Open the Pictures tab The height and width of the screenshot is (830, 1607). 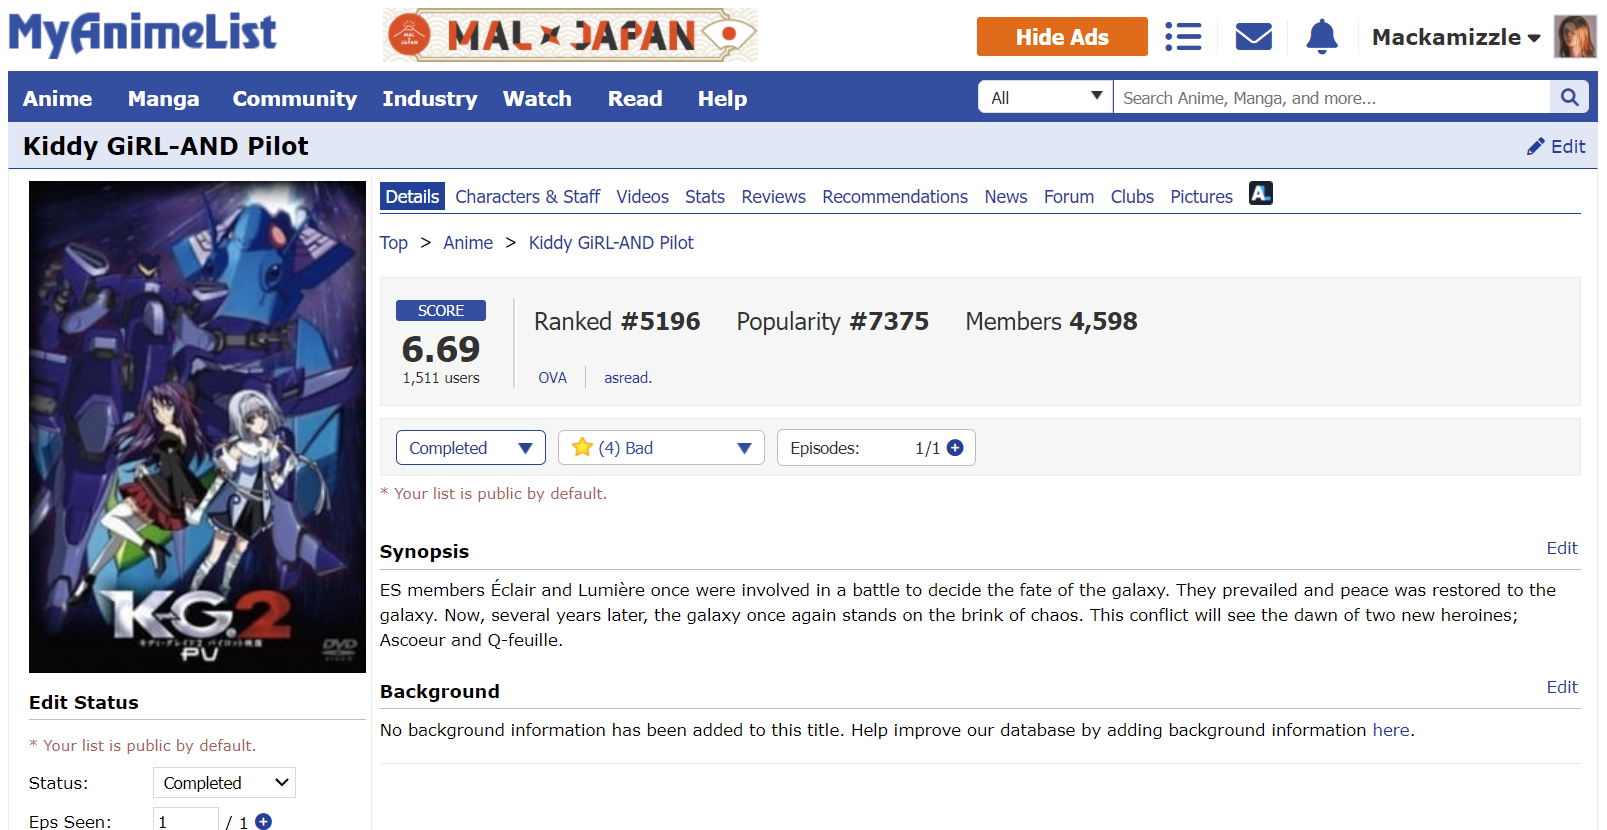(x=1201, y=197)
